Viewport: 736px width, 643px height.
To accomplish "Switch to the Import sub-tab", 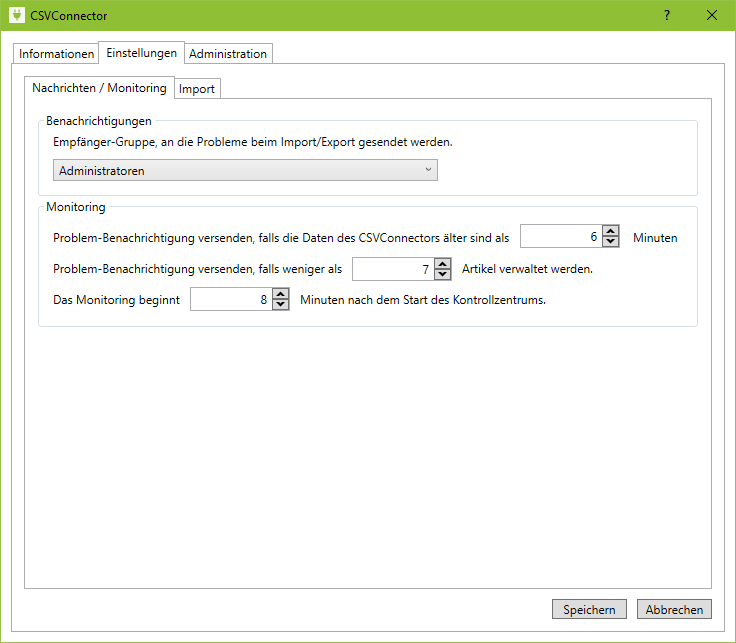I will pyautogui.click(x=197, y=89).
